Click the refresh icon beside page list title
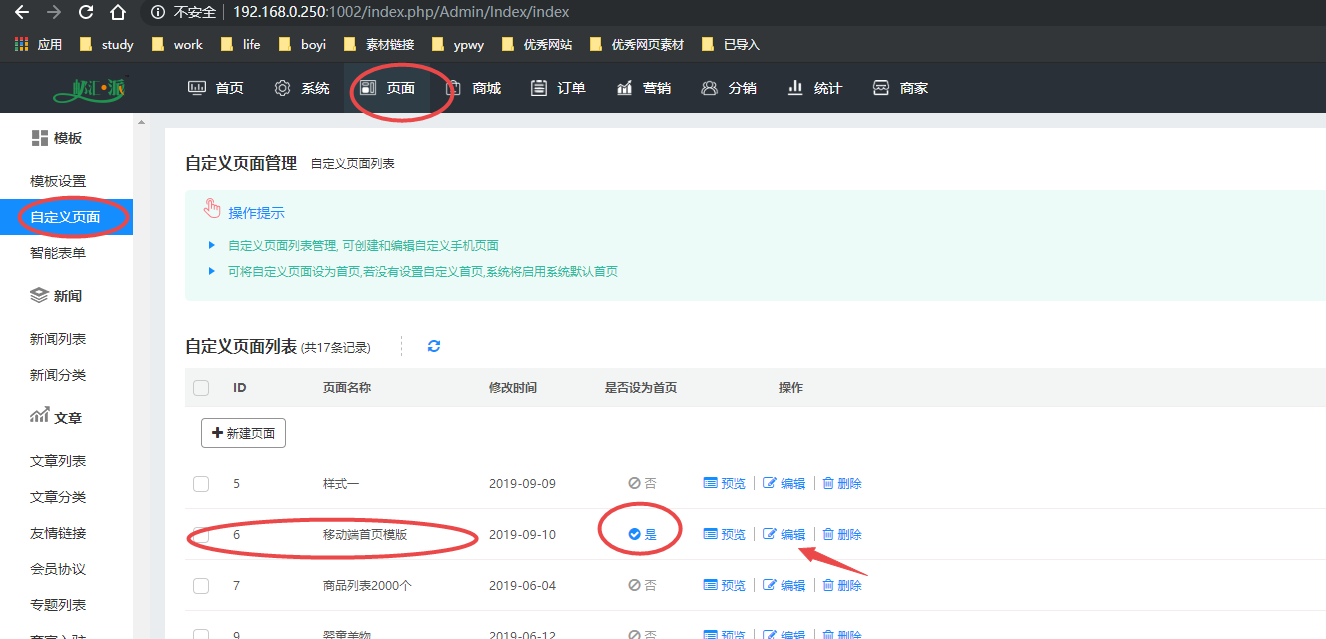 point(434,346)
